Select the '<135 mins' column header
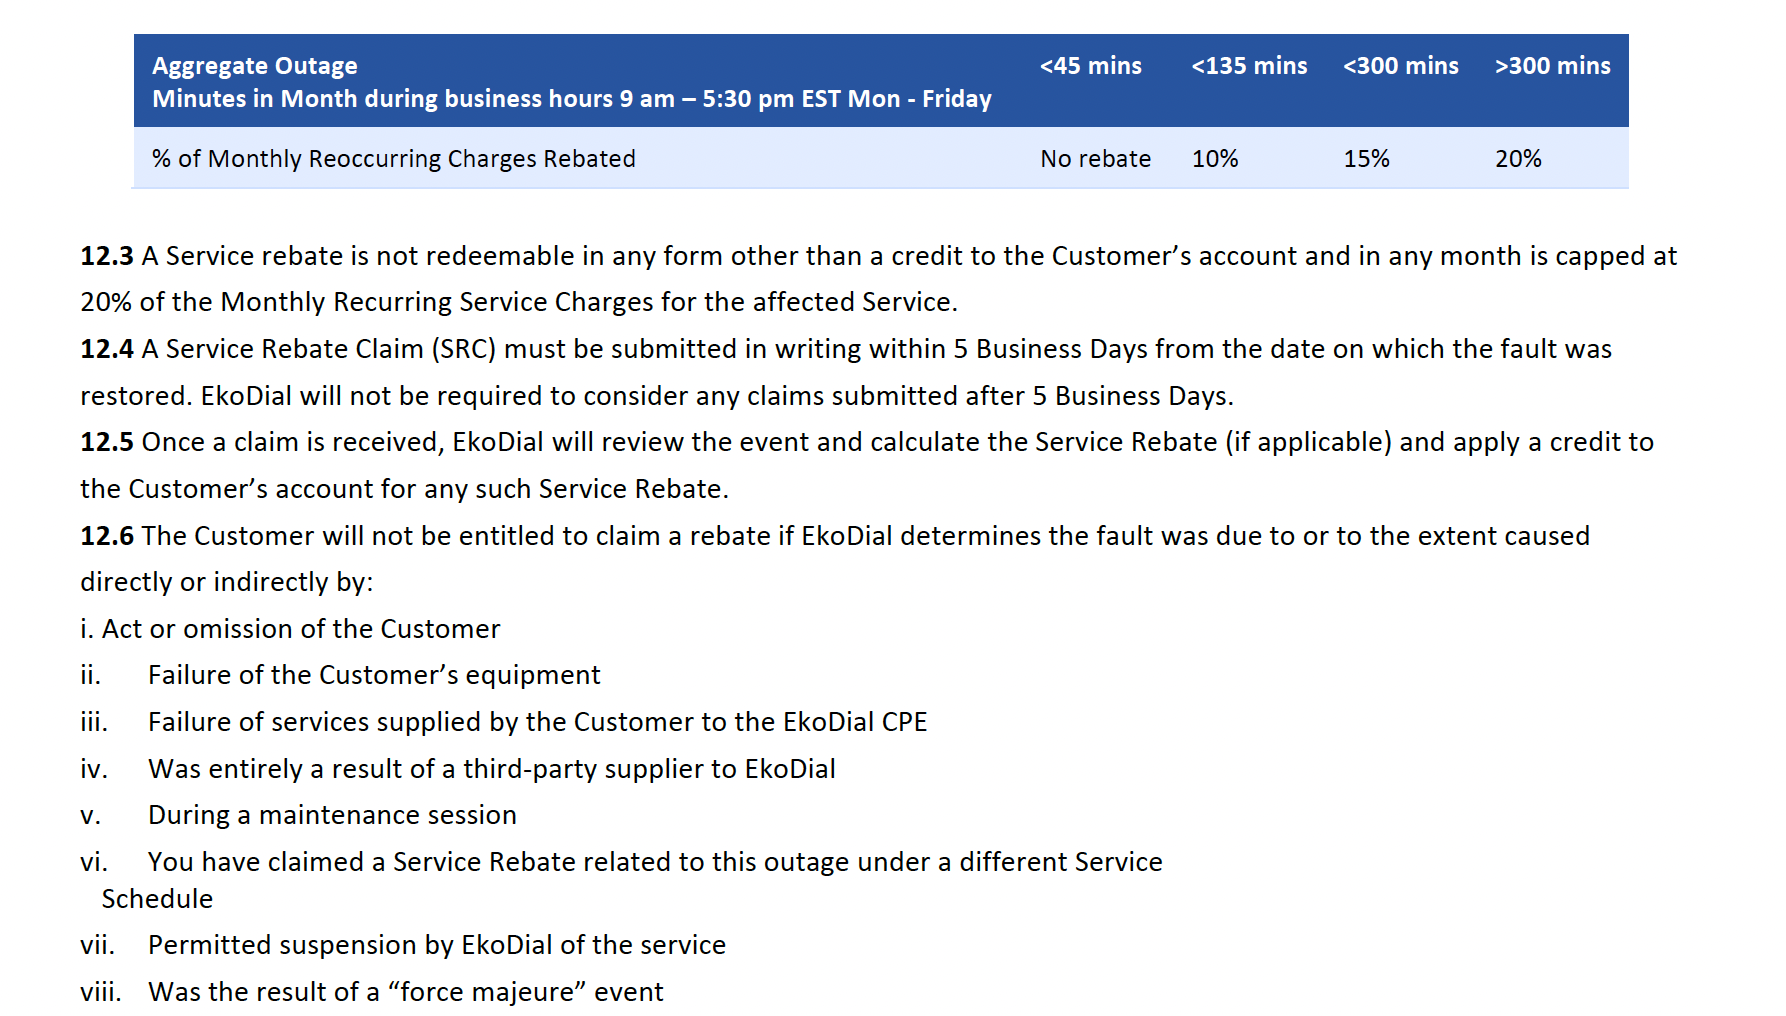Screen dimensions: 1786x1016 point(1249,66)
